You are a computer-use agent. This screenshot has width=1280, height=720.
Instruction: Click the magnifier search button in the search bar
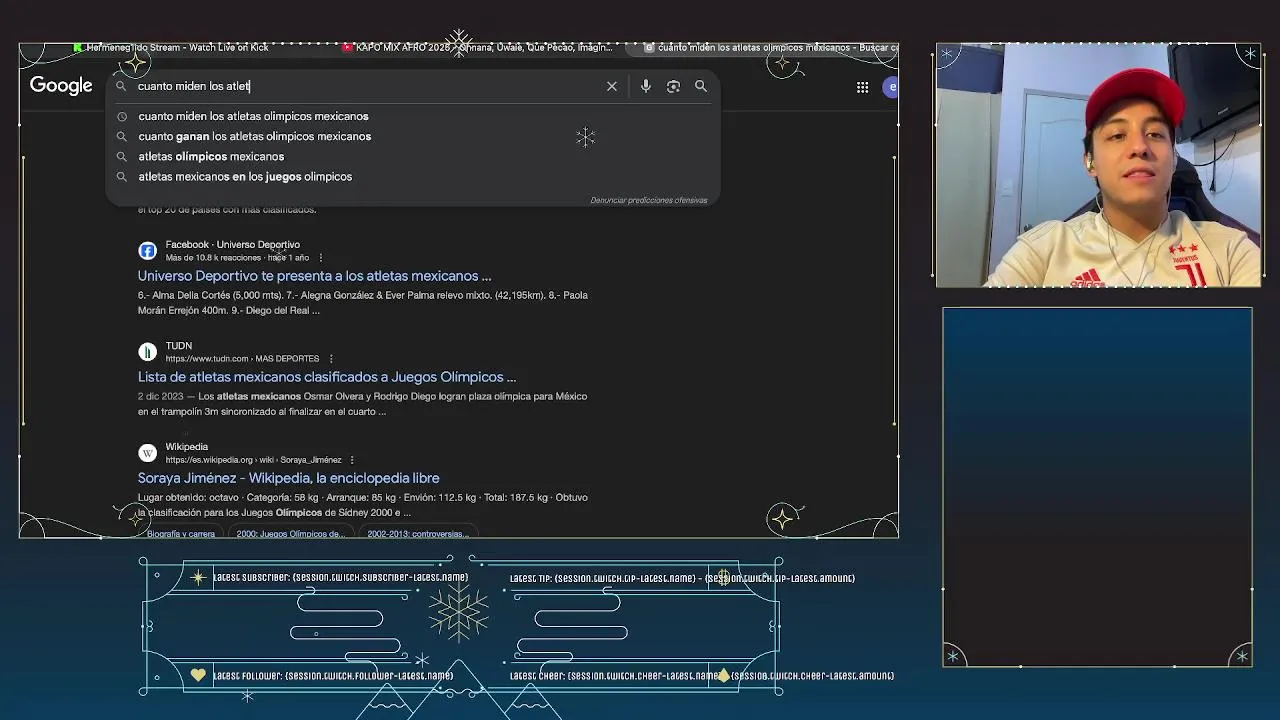[x=701, y=86]
